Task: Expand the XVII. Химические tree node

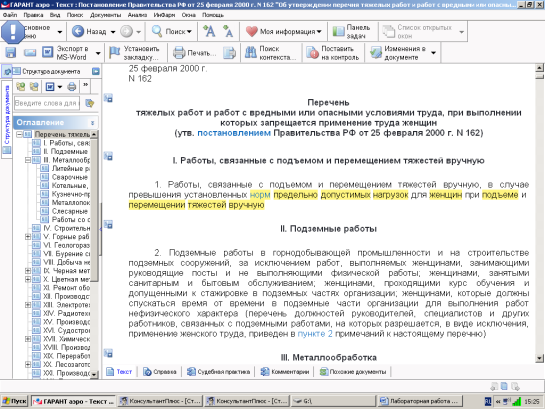Action: [28, 339]
